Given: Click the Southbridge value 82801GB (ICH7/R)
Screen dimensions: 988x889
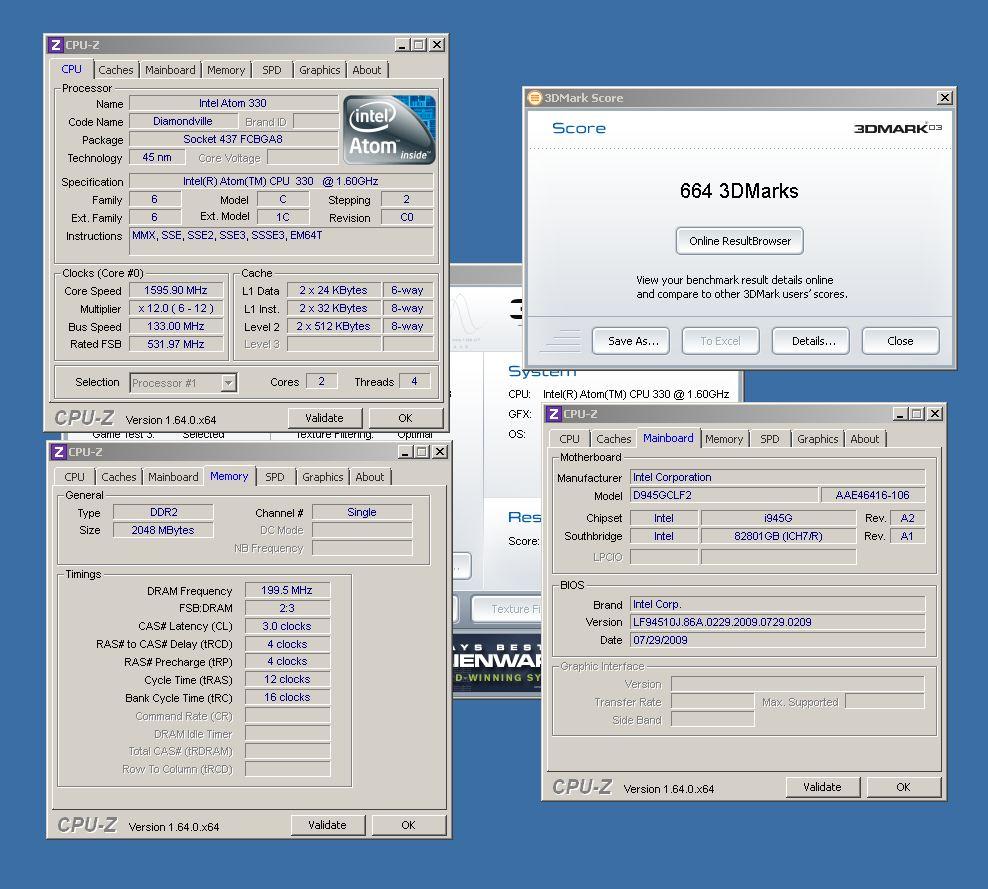Looking at the screenshot, I should click(x=778, y=536).
